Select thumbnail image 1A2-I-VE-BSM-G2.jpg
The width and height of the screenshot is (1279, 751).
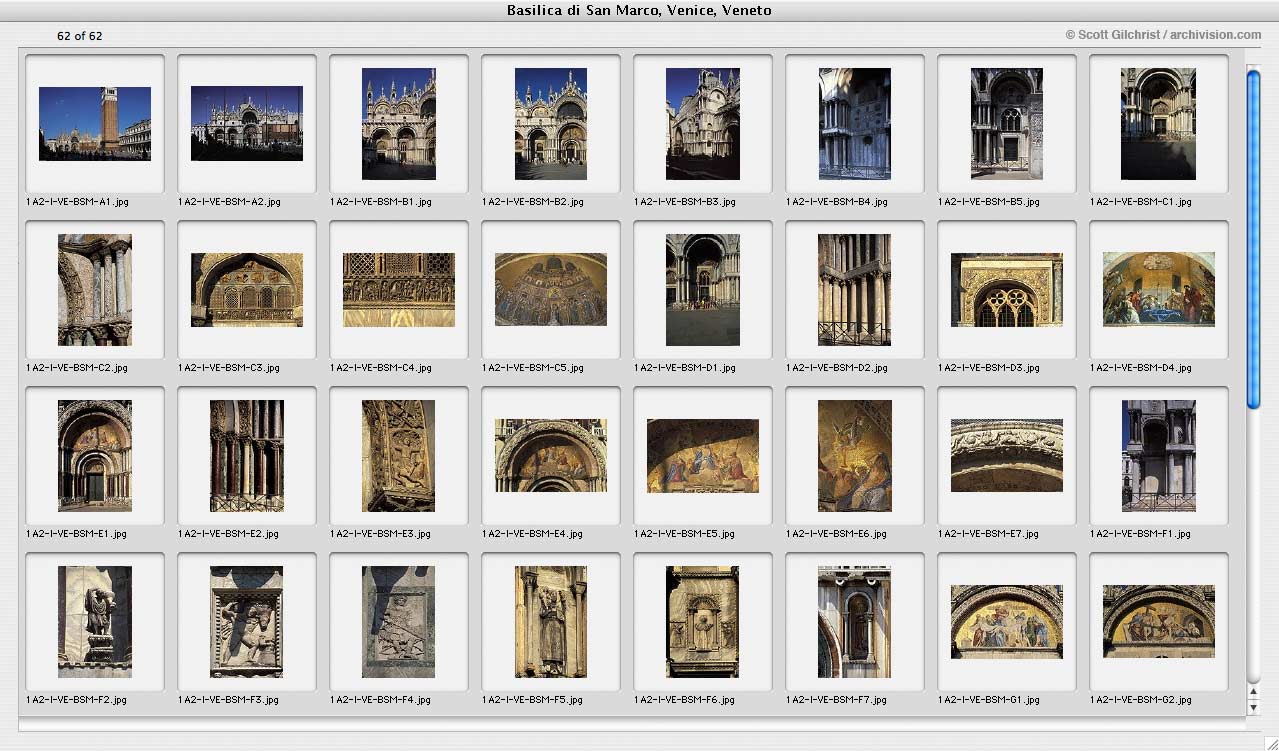[1159, 622]
